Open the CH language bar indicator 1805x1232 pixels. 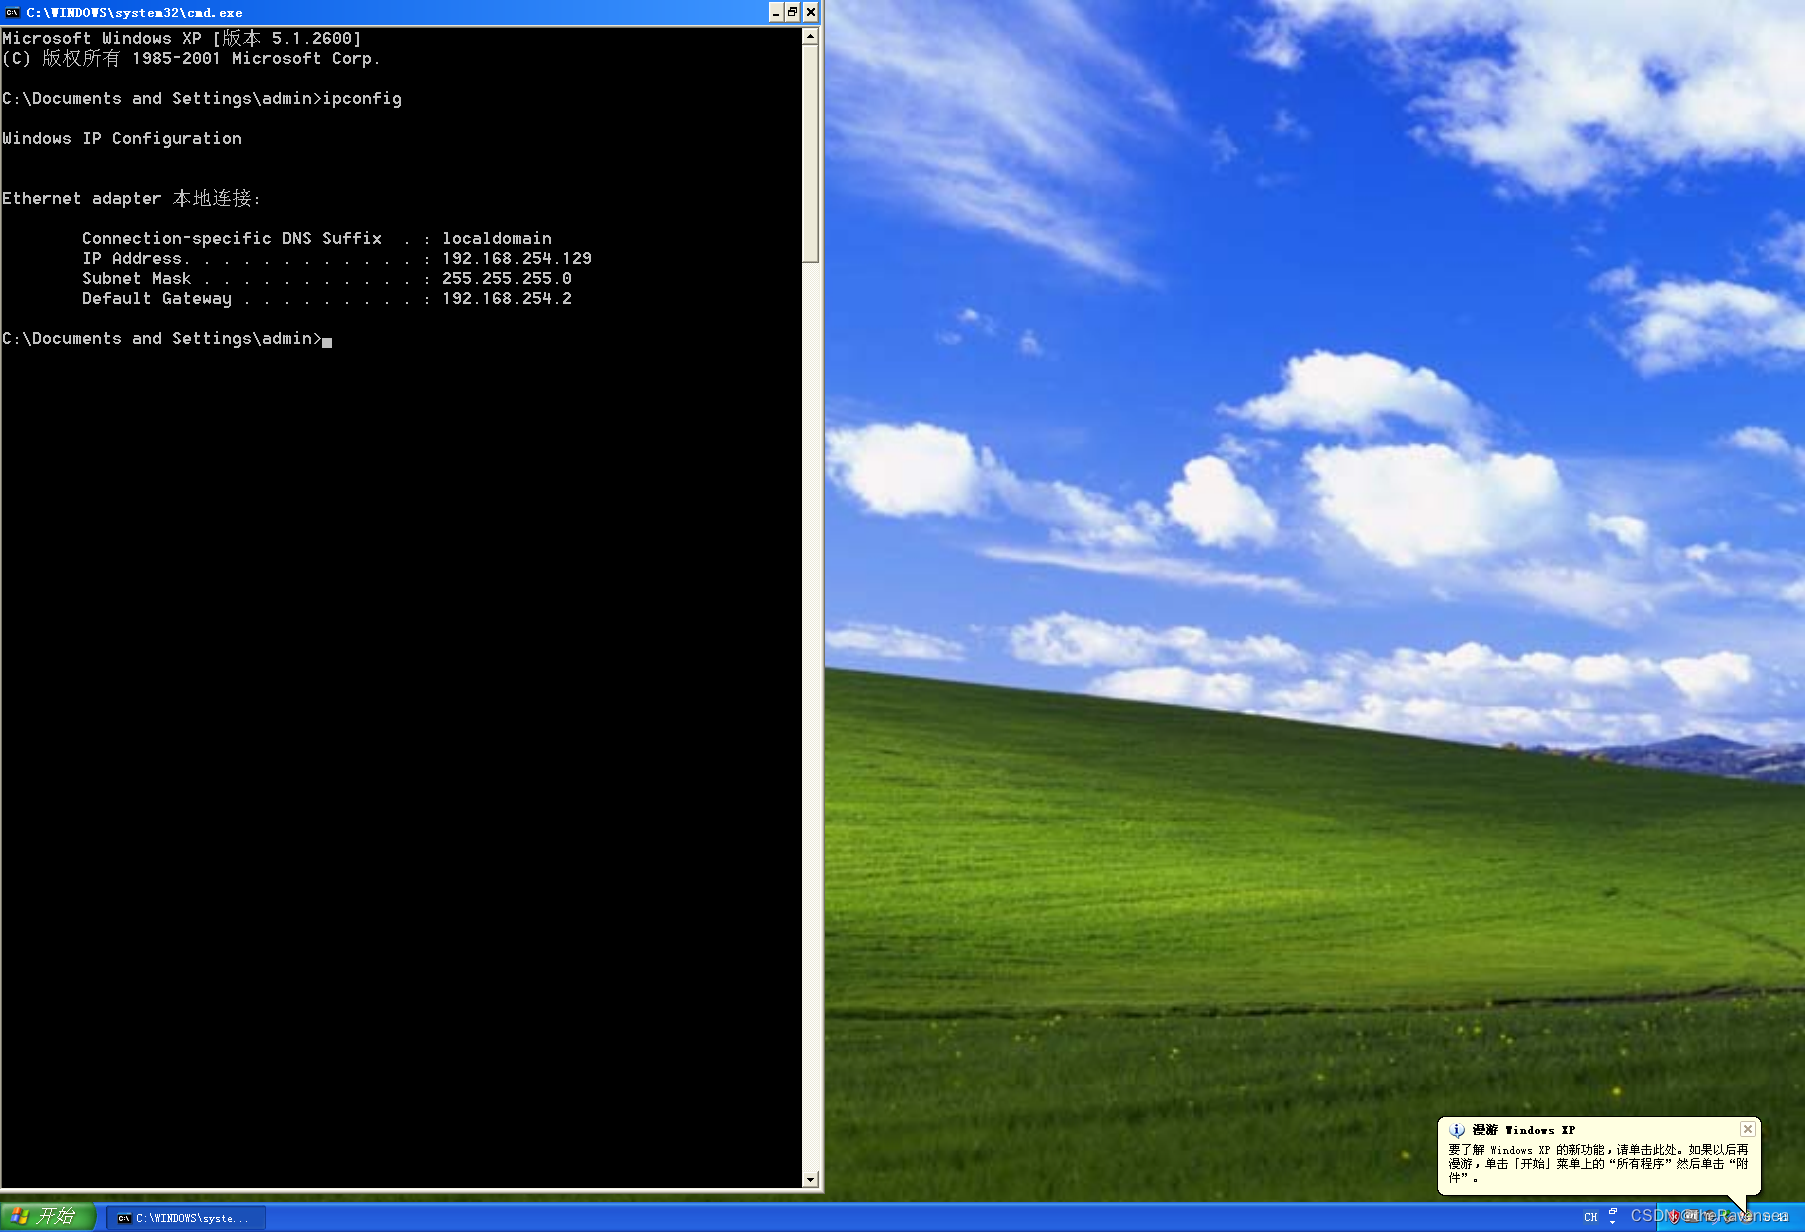tap(1591, 1217)
